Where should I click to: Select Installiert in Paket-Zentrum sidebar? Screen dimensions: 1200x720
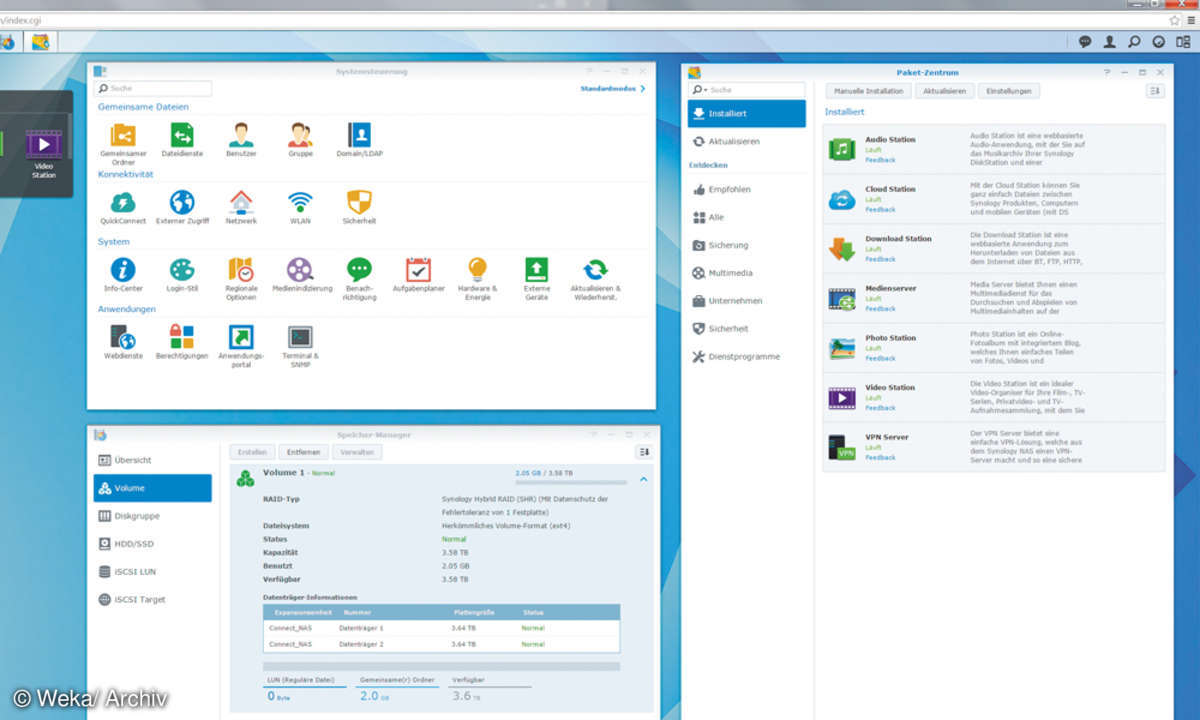tap(747, 113)
